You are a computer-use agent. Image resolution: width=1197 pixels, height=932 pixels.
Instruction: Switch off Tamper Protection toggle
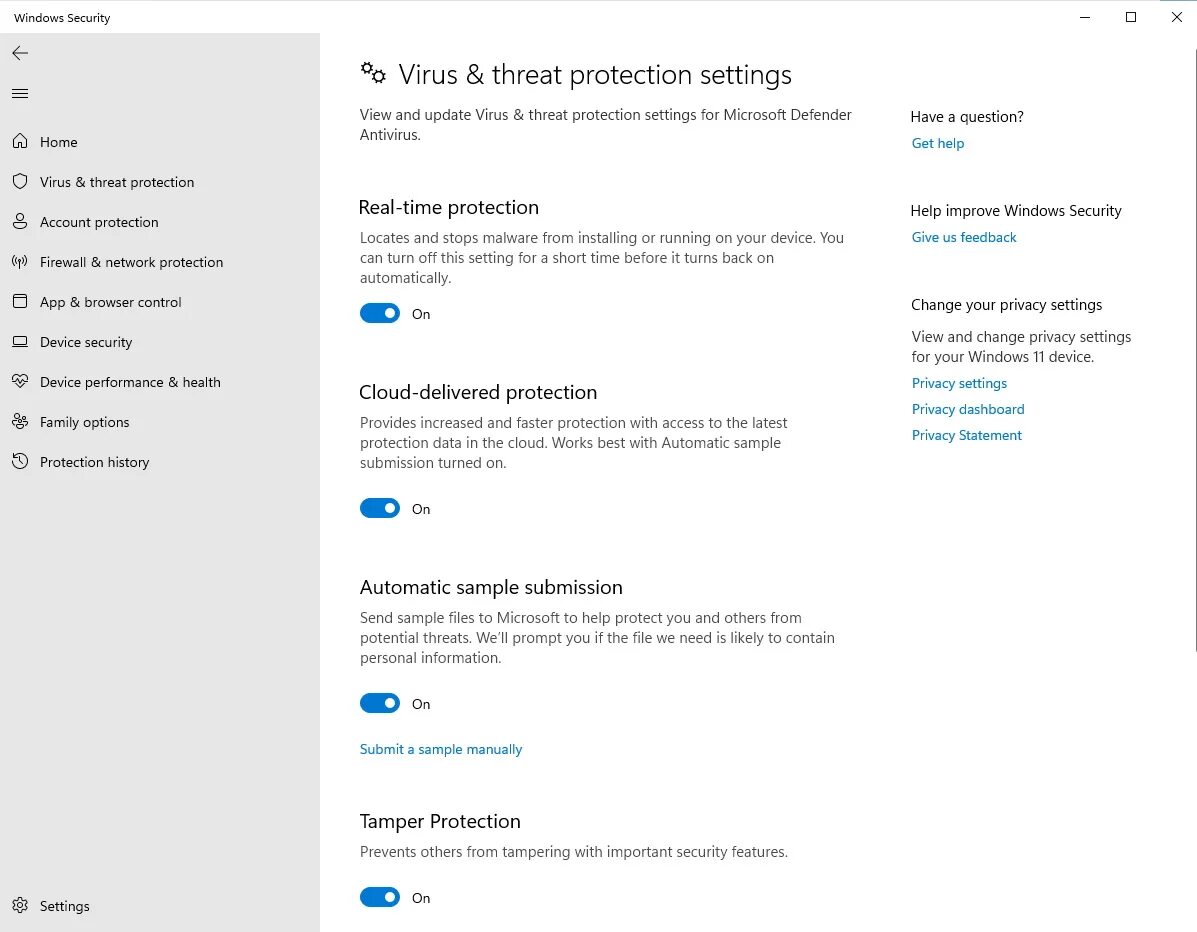(380, 898)
